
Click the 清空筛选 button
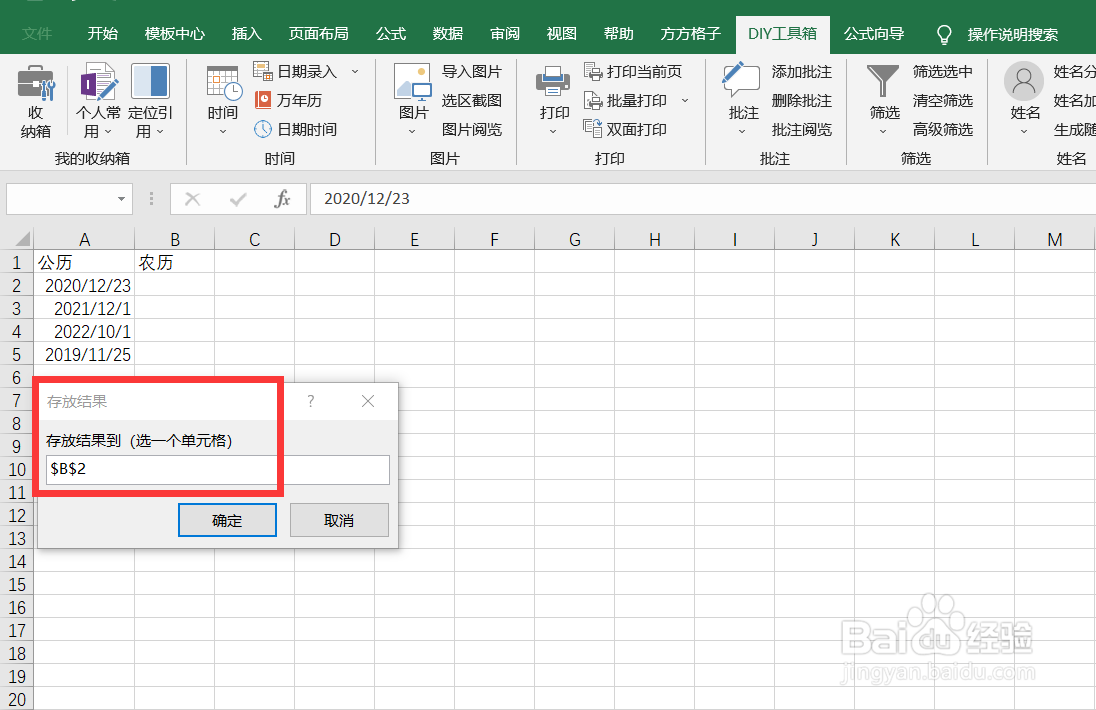[x=943, y=101]
